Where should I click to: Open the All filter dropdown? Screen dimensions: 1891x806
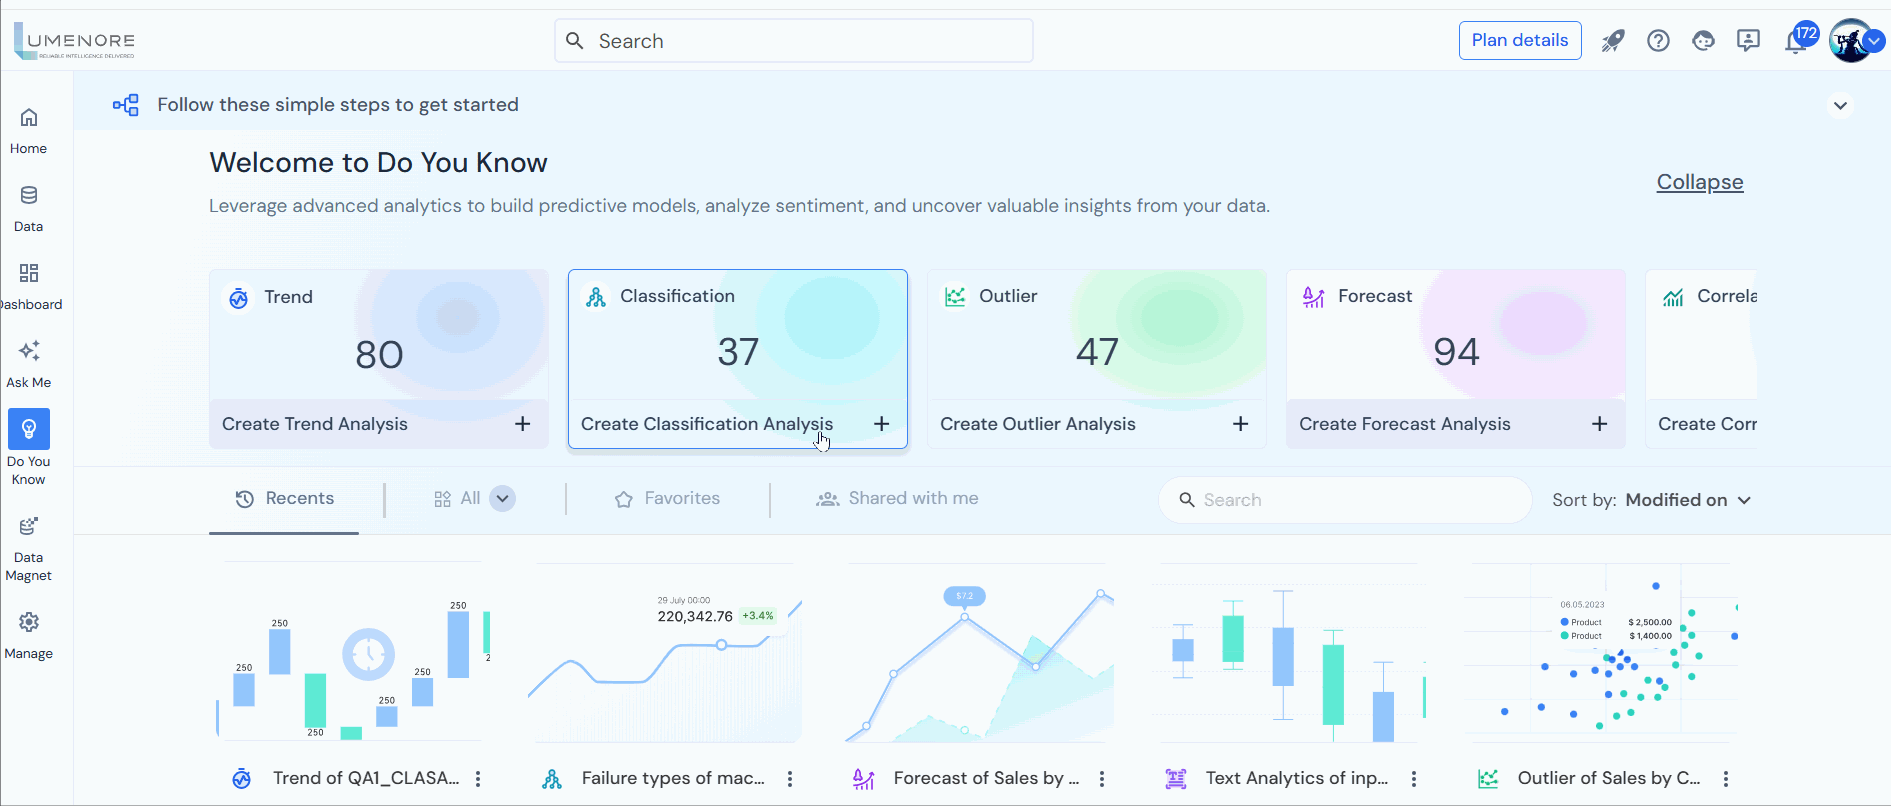coord(503,499)
